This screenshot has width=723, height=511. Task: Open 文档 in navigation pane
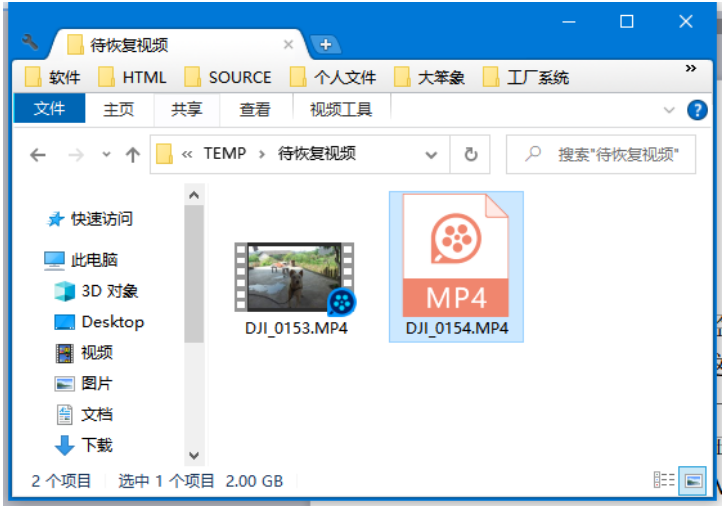pyautogui.click(x=84, y=414)
